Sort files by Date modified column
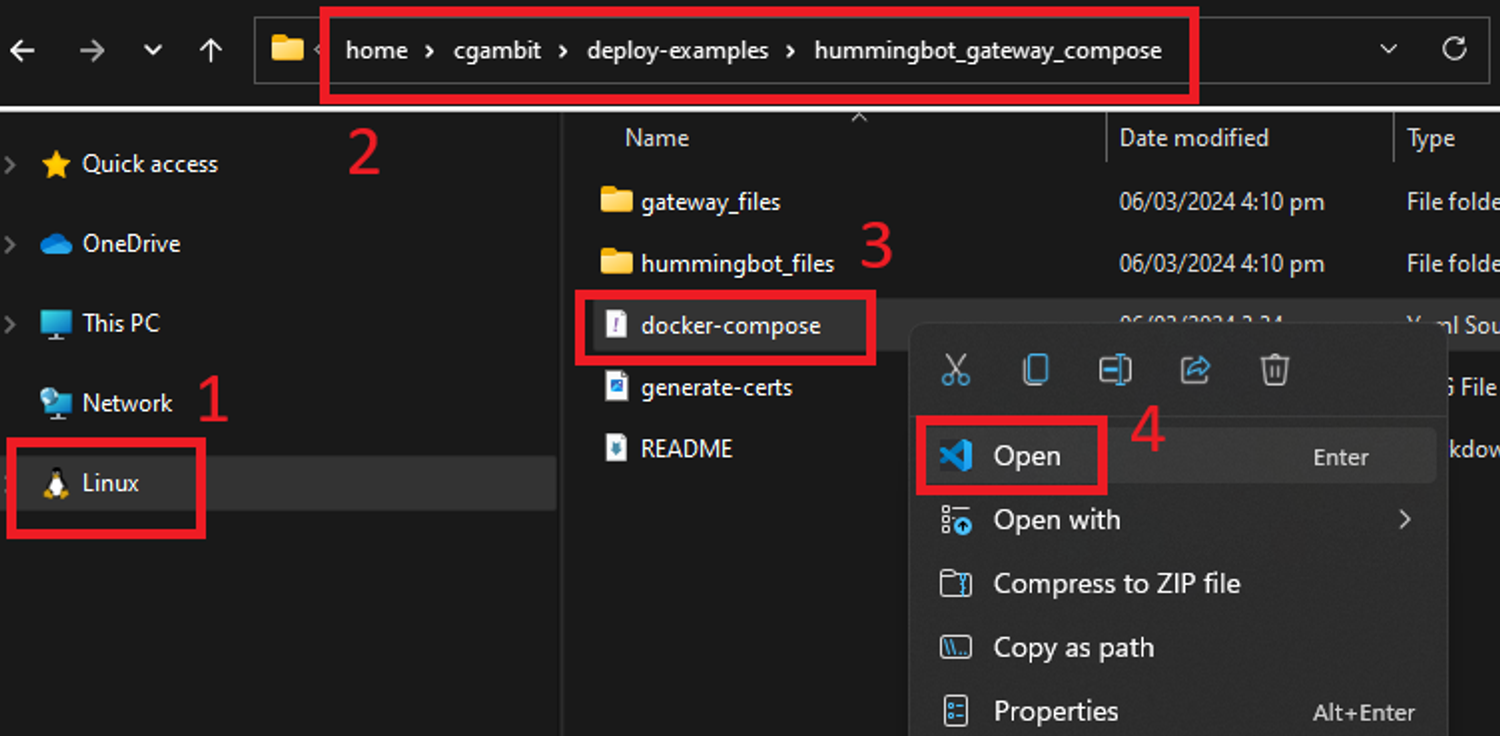The width and height of the screenshot is (1500, 736). tap(1193, 138)
